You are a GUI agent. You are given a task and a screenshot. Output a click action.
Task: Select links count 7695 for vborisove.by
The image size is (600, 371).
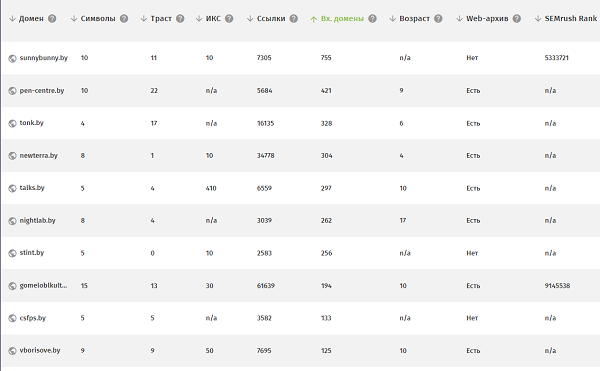[x=264, y=351]
